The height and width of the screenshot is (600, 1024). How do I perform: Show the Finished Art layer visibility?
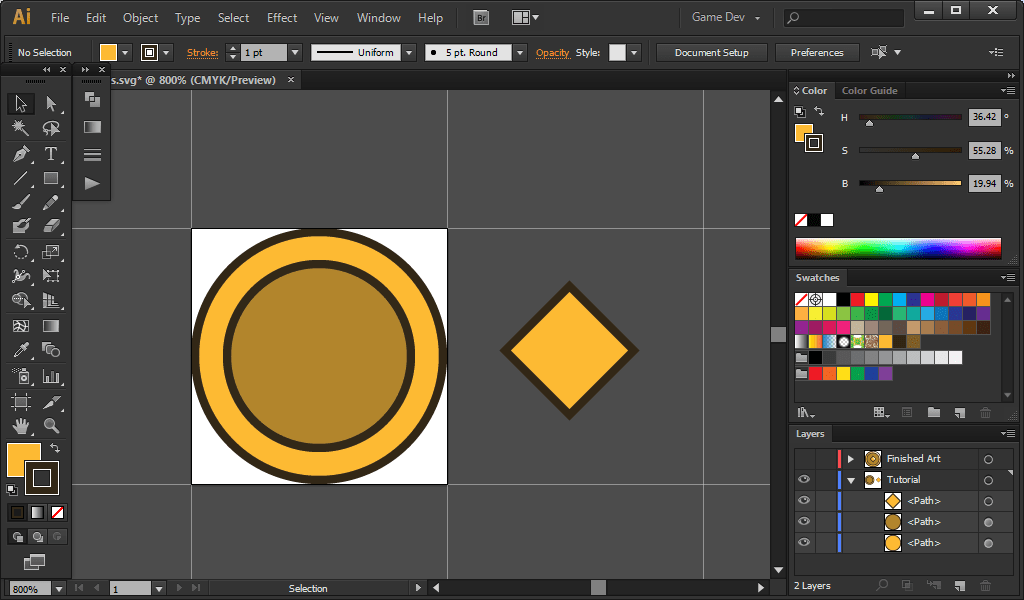tap(804, 459)
